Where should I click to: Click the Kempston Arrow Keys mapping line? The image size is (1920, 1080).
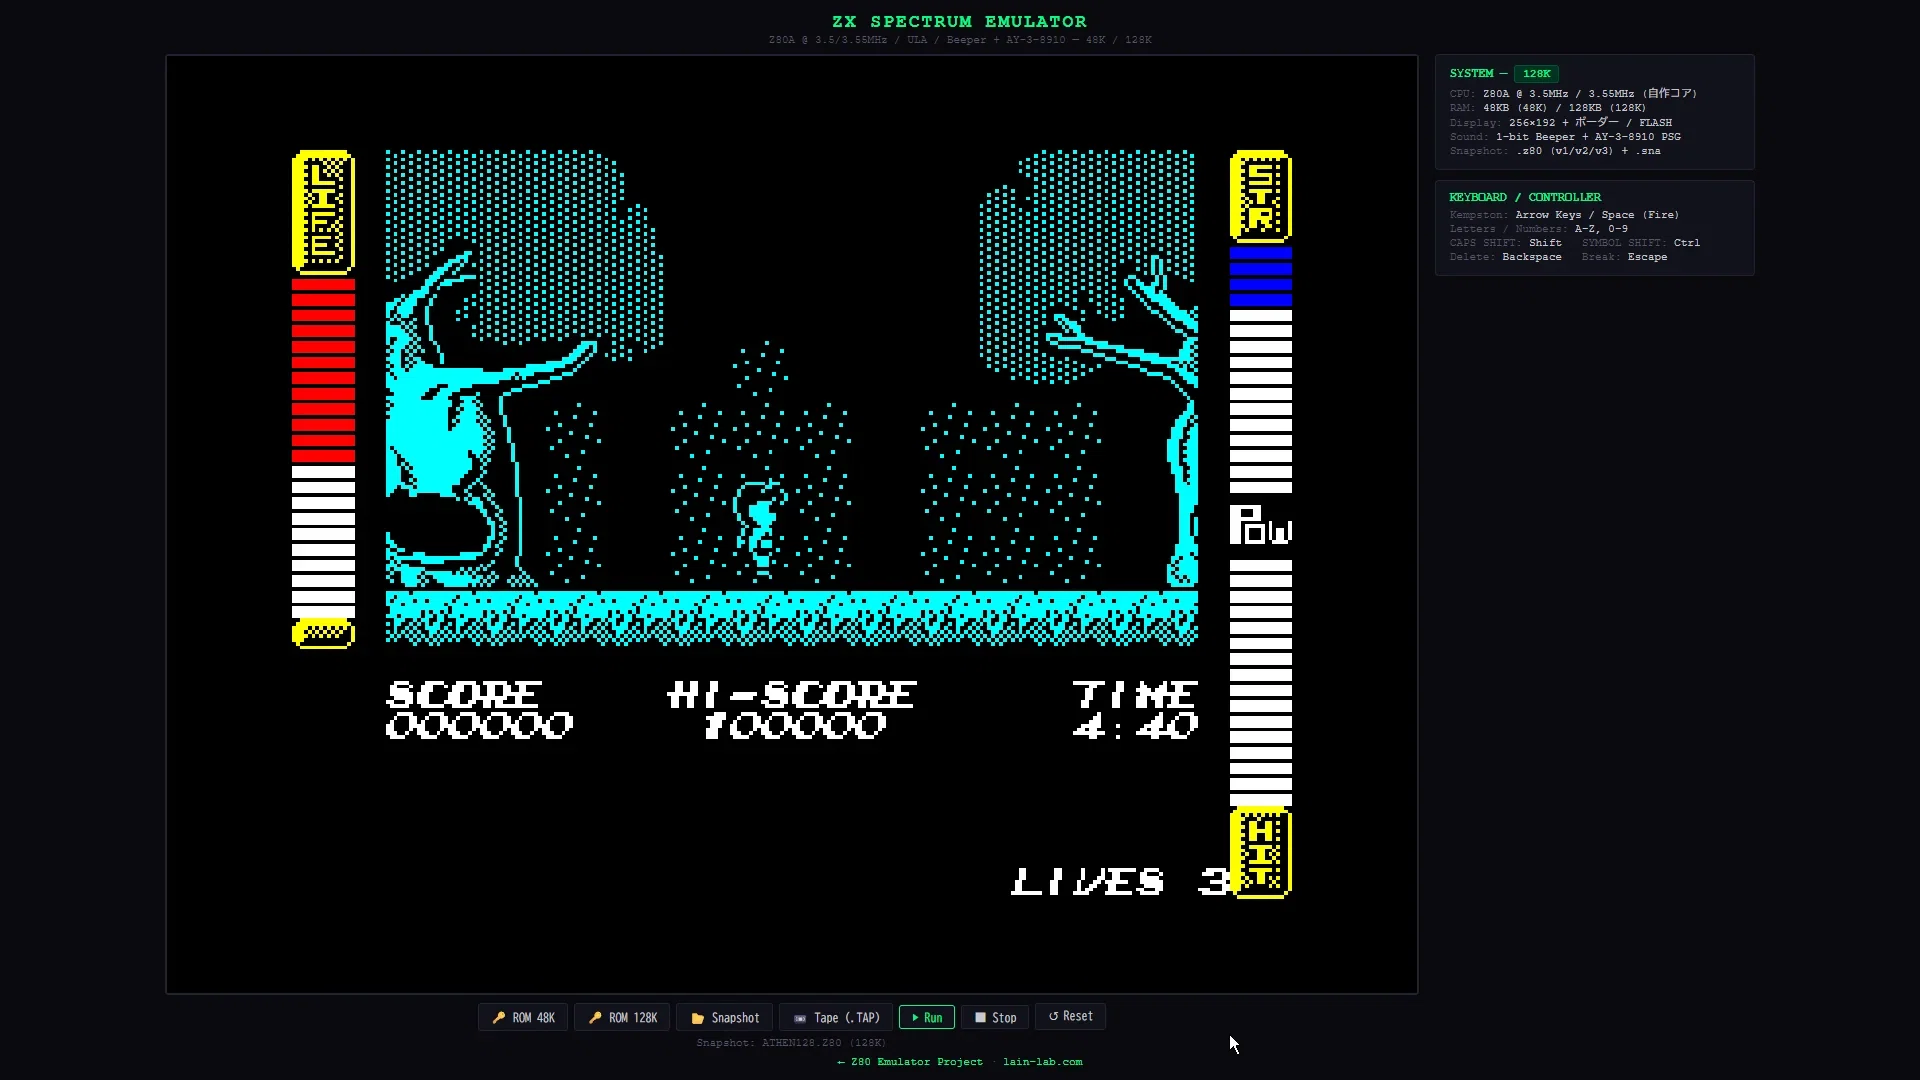(1564, 215)
